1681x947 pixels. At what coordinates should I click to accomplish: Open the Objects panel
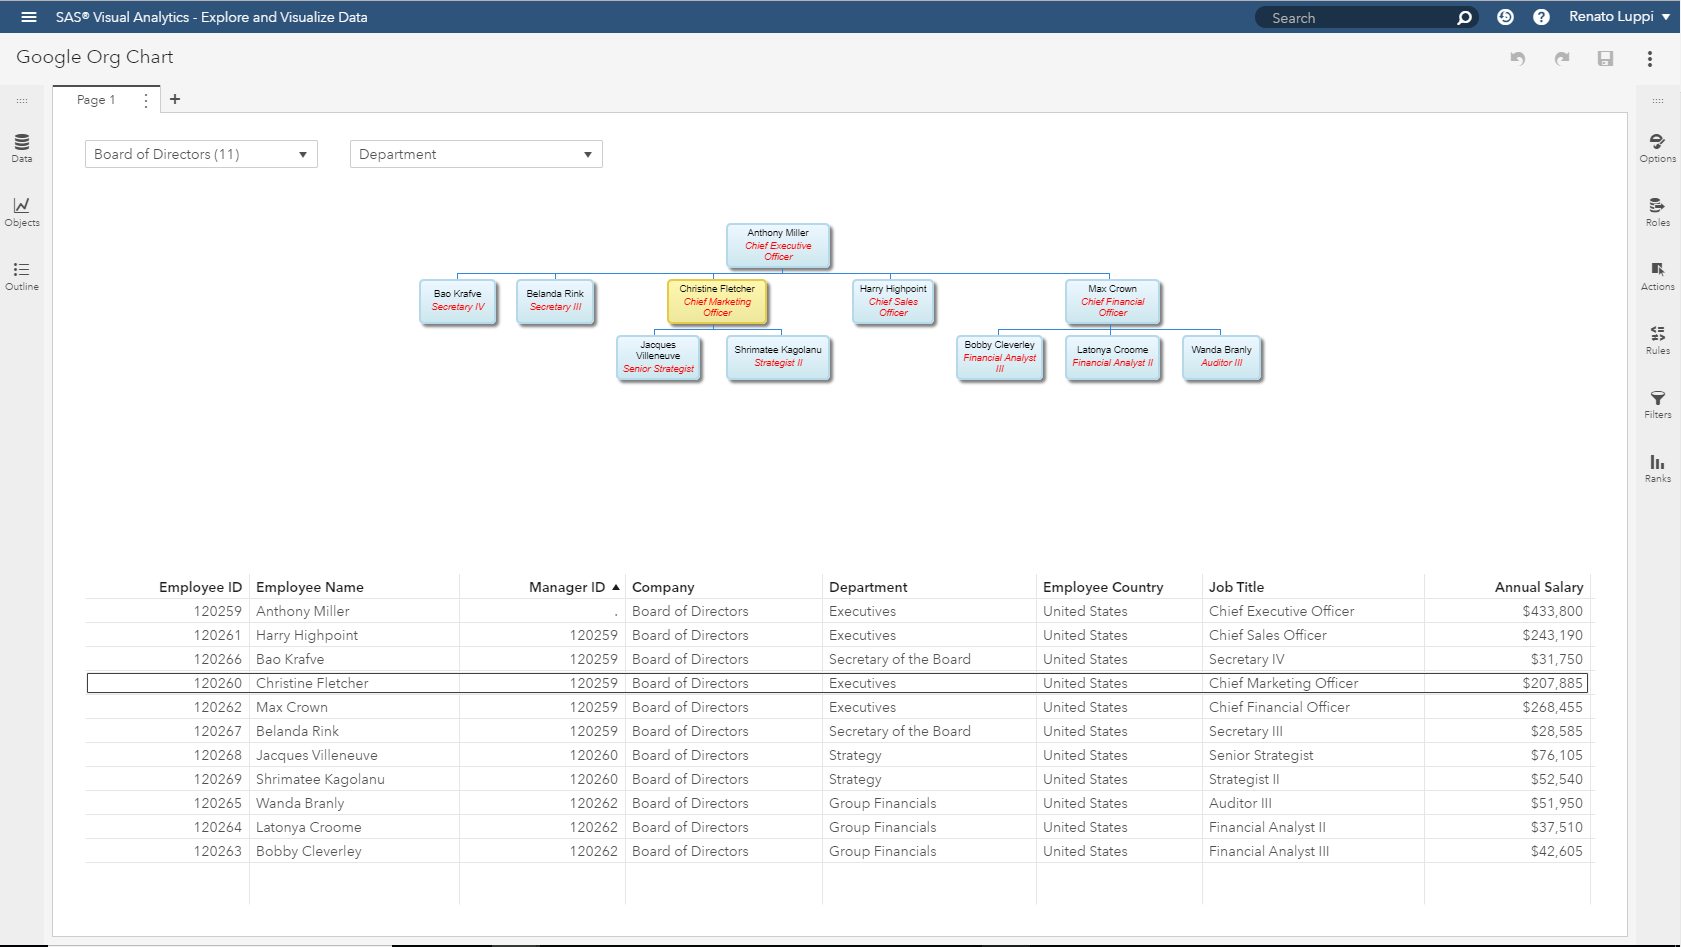click(21, 211)
